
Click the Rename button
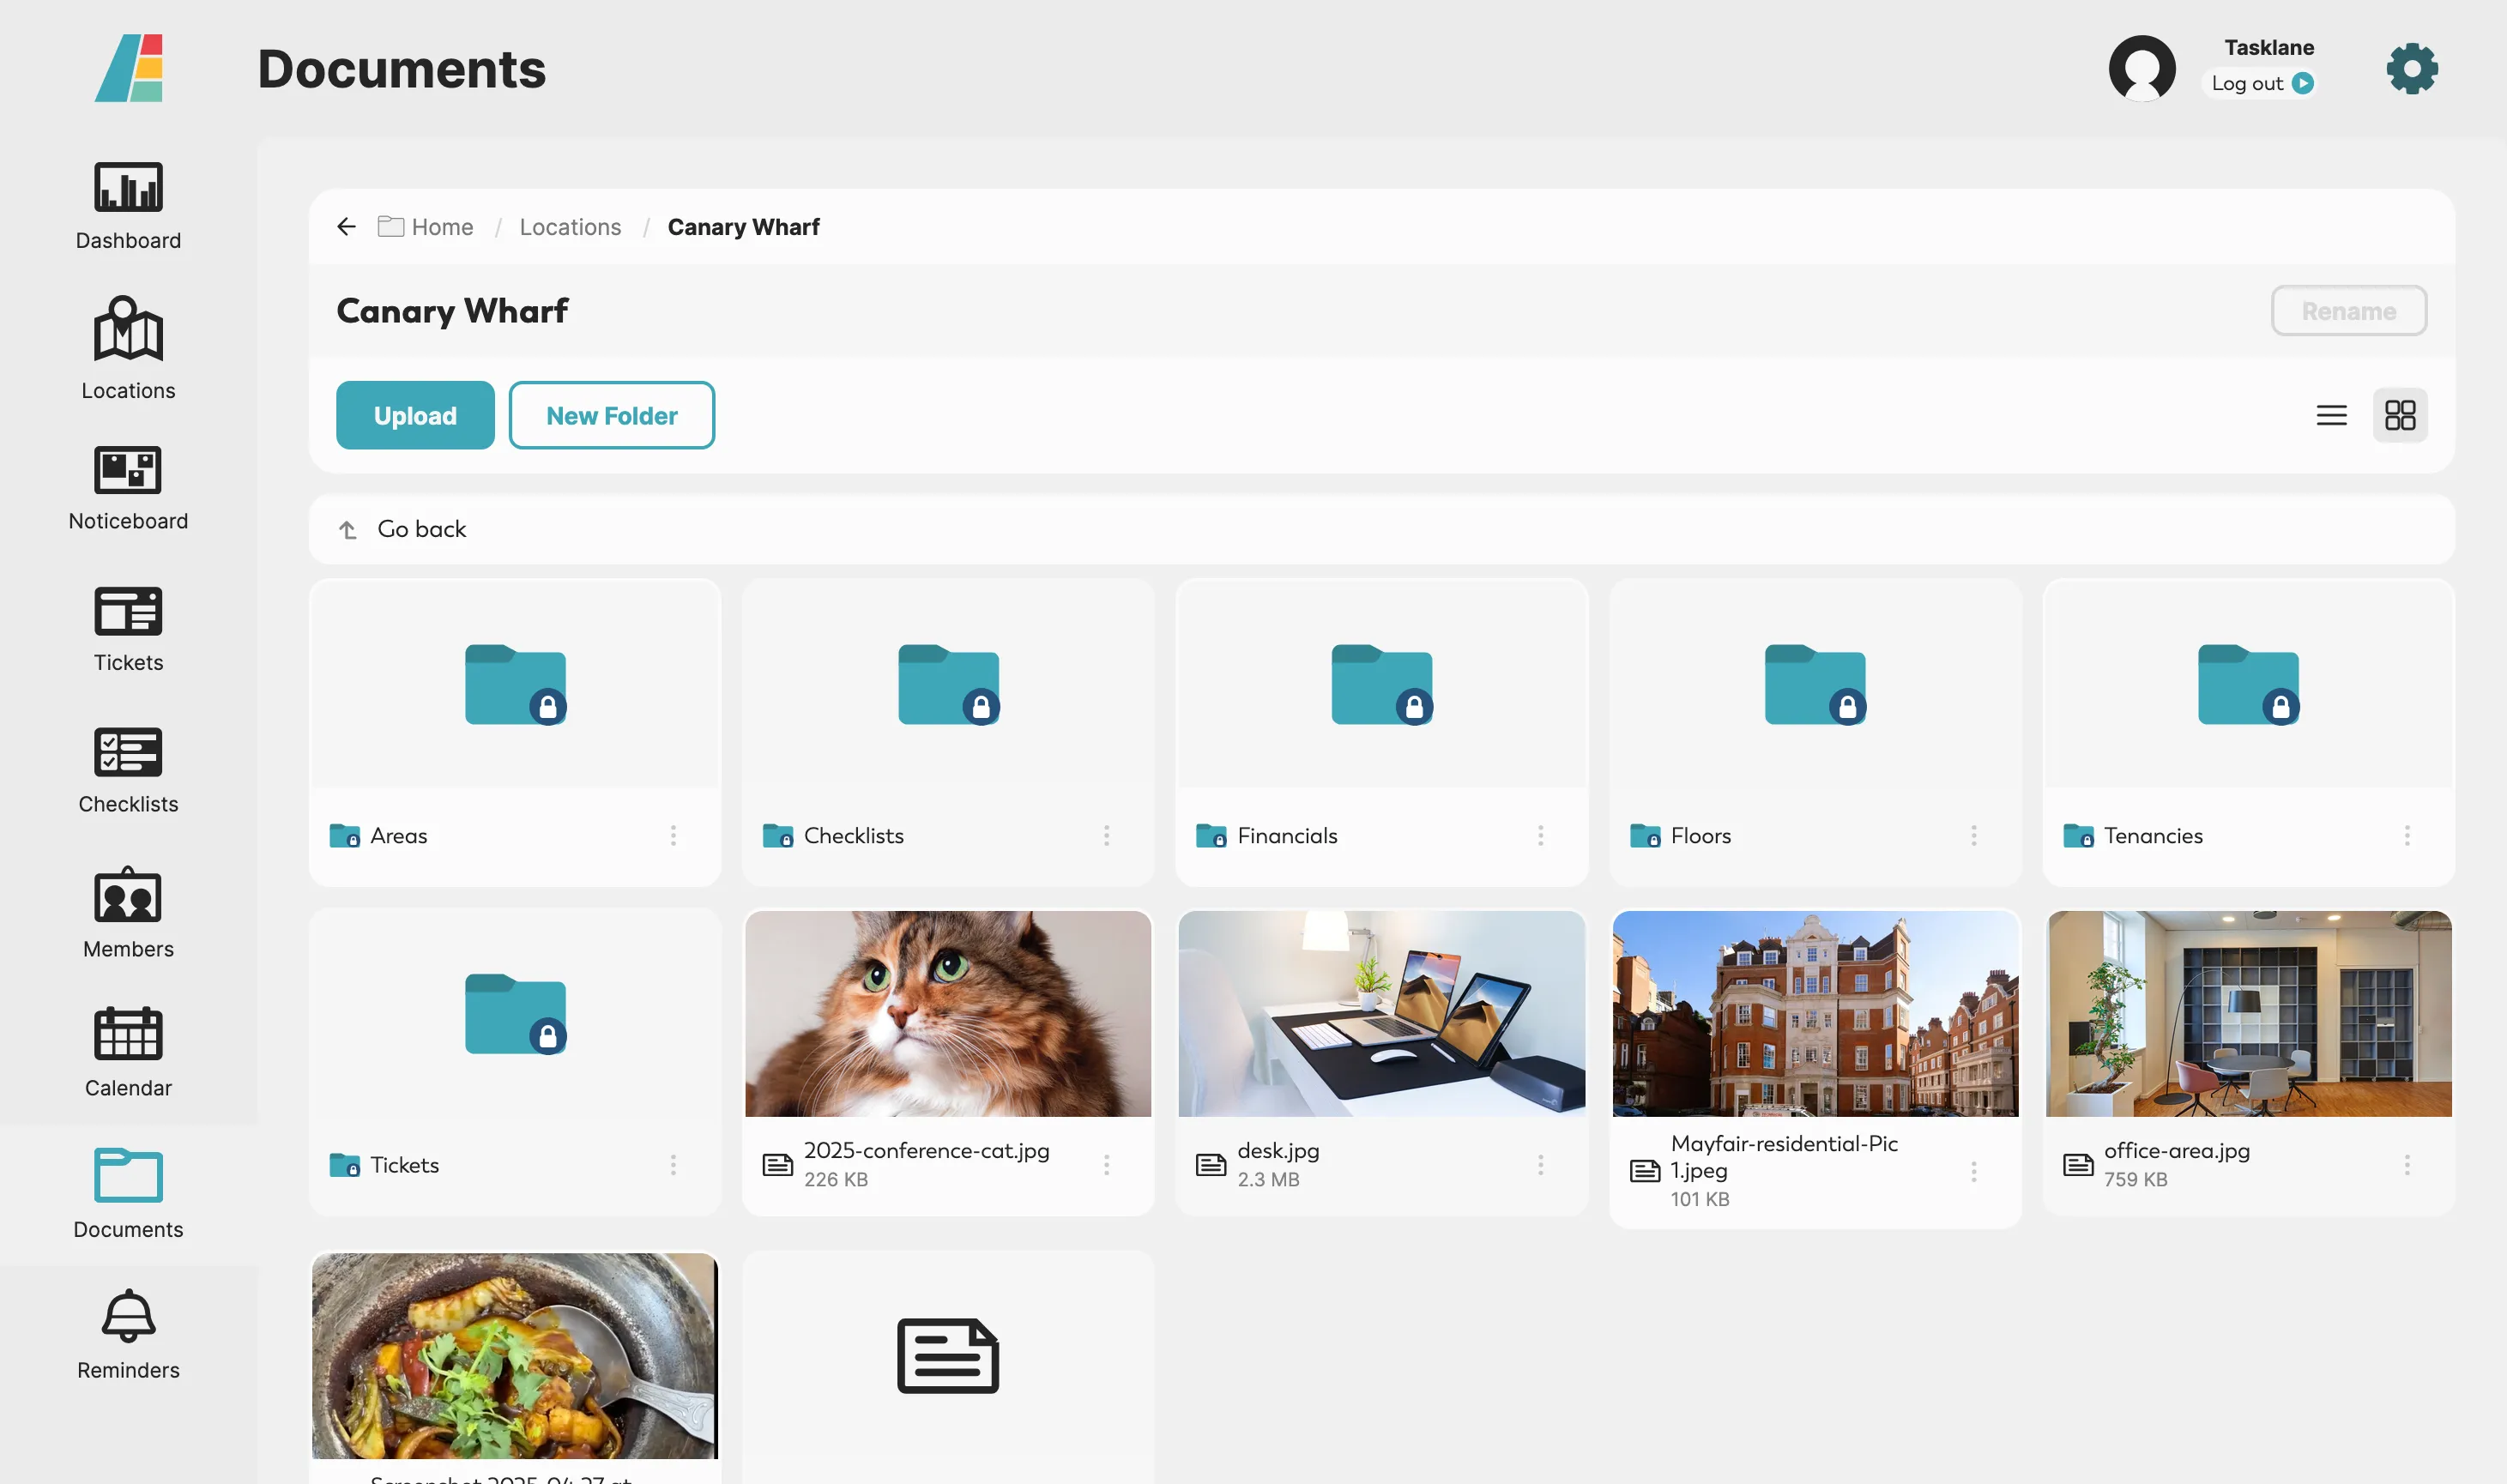[2348, 311]
